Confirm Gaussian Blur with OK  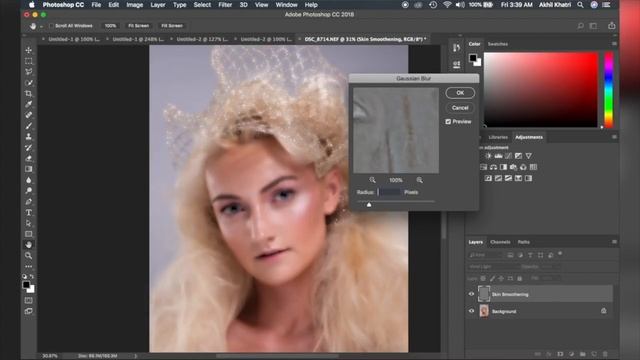[x=460, y=93]
